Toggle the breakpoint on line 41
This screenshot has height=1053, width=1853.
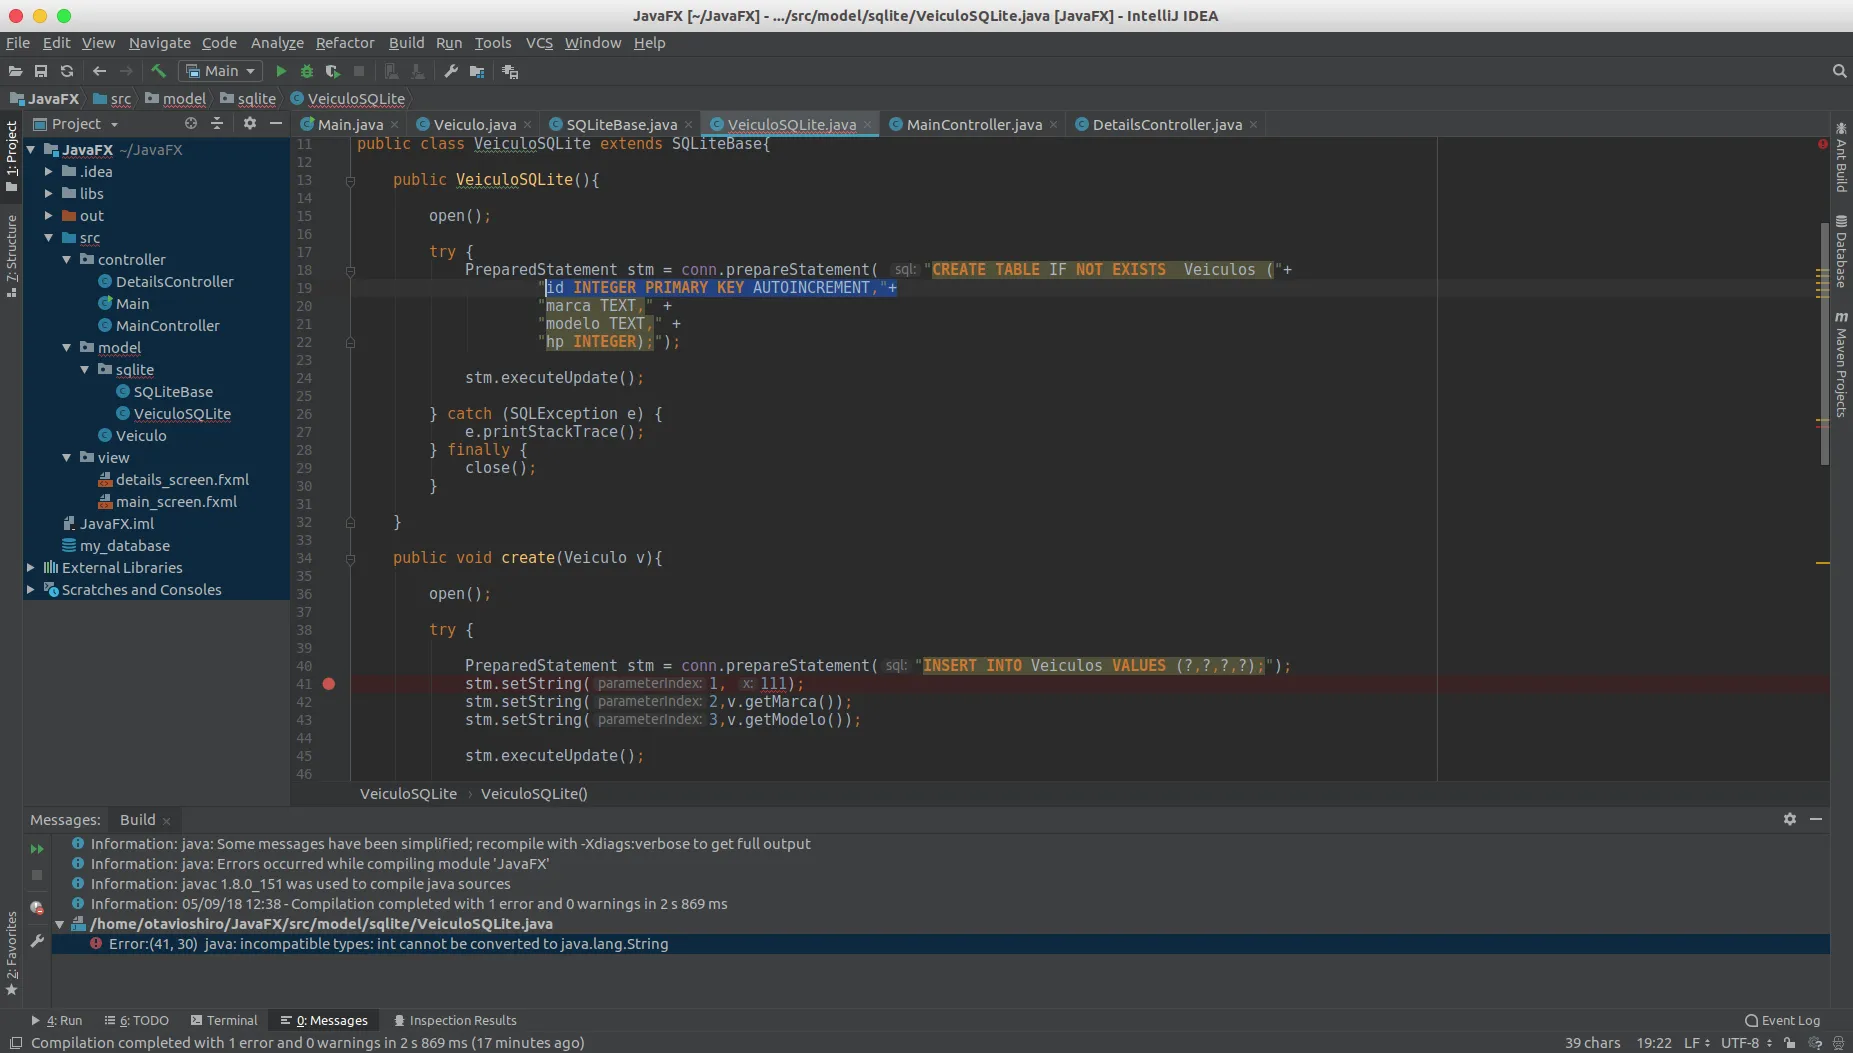coord(329,684)
